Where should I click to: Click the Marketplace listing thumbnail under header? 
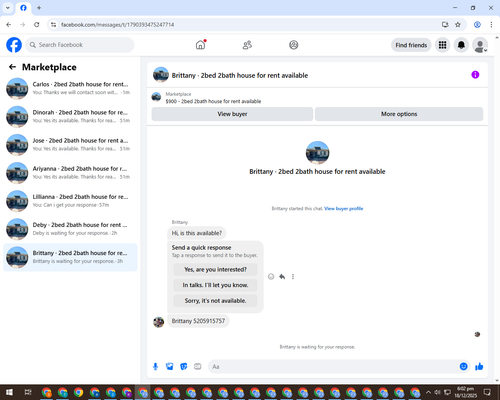[156, 97]
